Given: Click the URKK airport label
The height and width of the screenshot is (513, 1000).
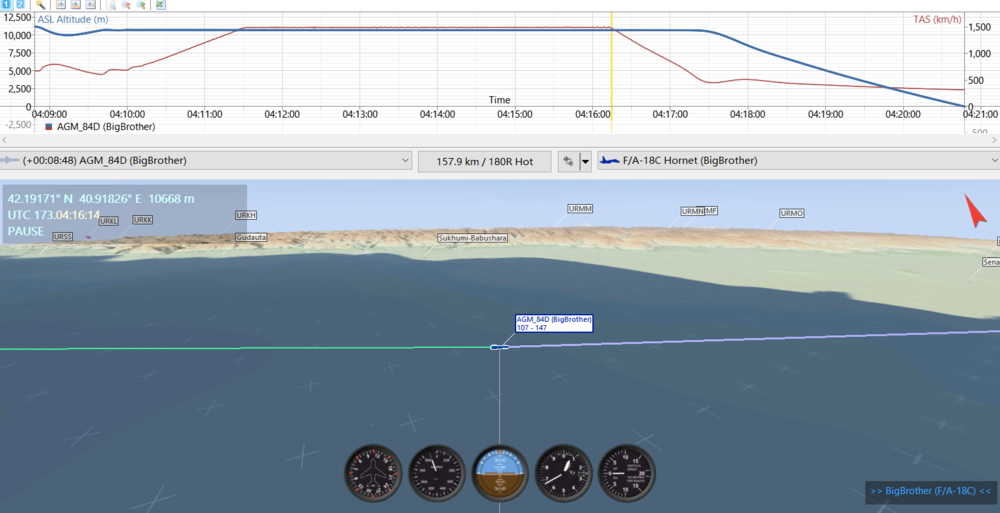Looking at the screenshot, I should click(x=143, y=219).
